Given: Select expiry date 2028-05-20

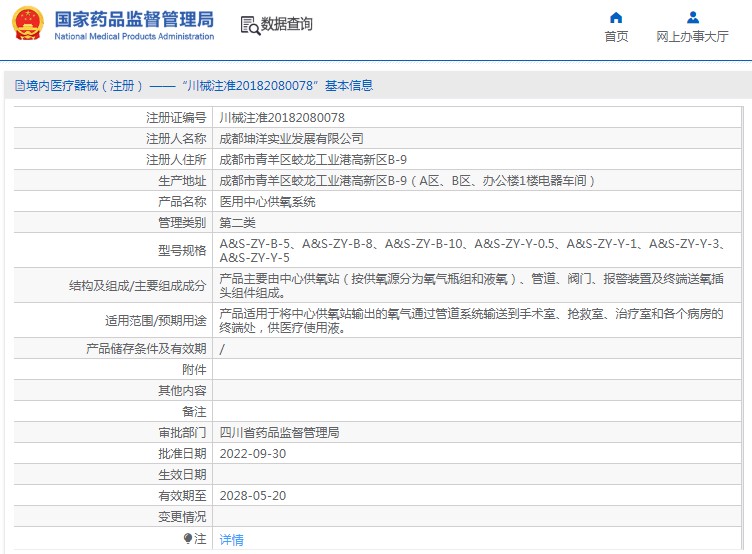Looking at the screenshot, I should [253, 495].
